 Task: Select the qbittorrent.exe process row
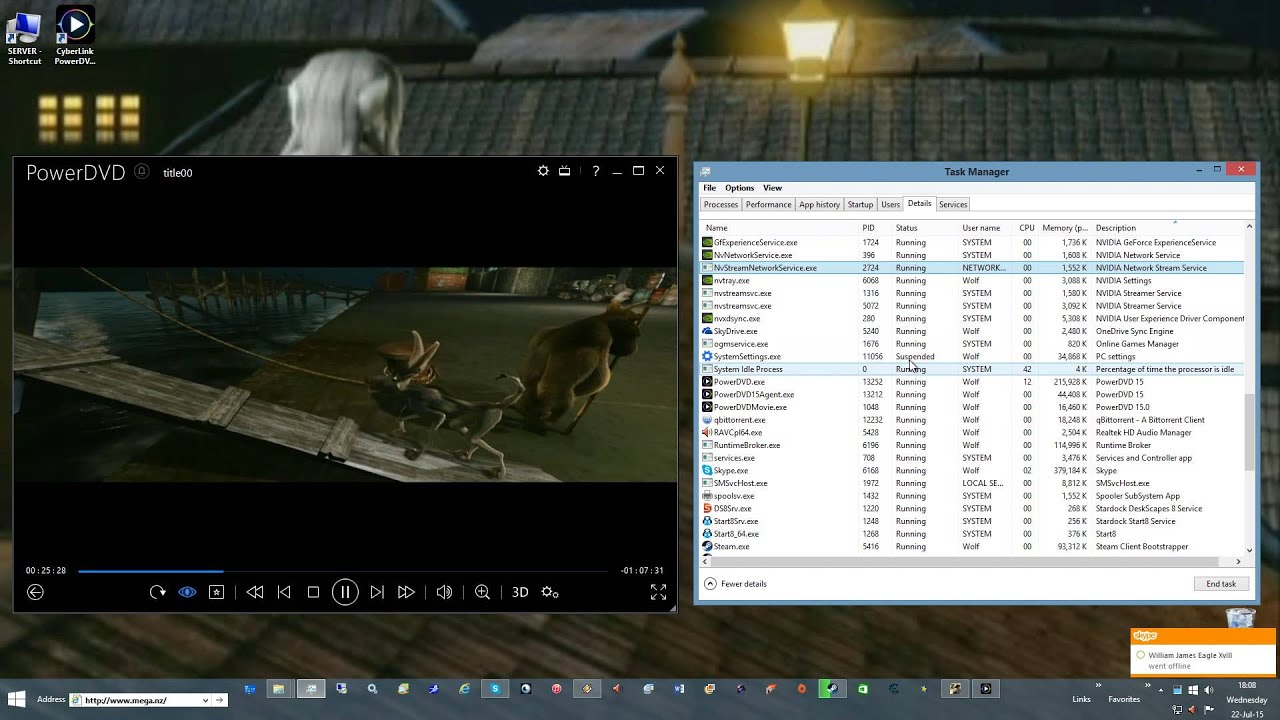[x=973, y=420]
